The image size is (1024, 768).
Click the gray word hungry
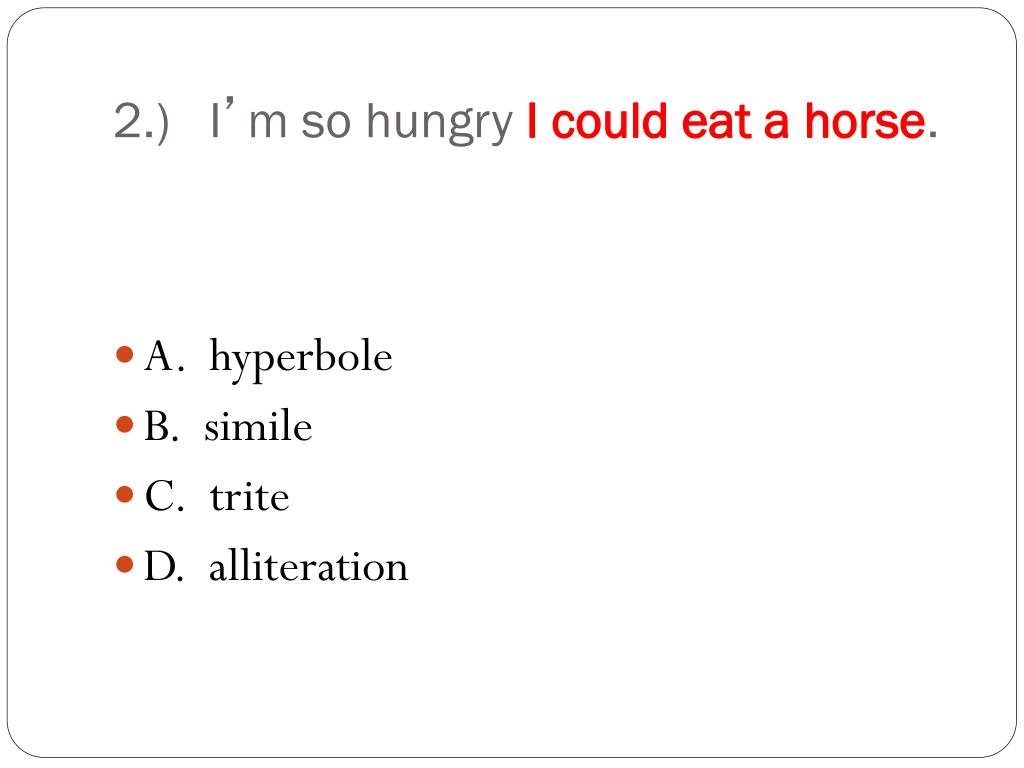pyautogui.click(x=440, y=124)
